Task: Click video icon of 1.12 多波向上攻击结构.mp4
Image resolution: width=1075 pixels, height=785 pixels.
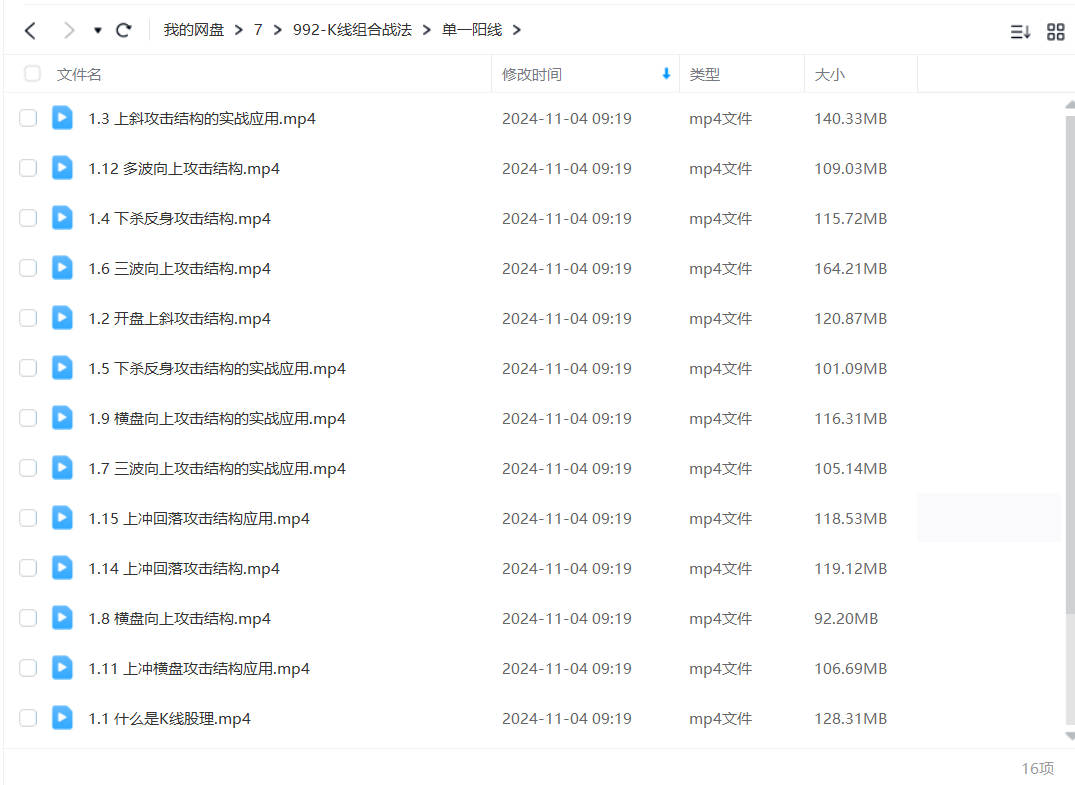Action: 62,168
